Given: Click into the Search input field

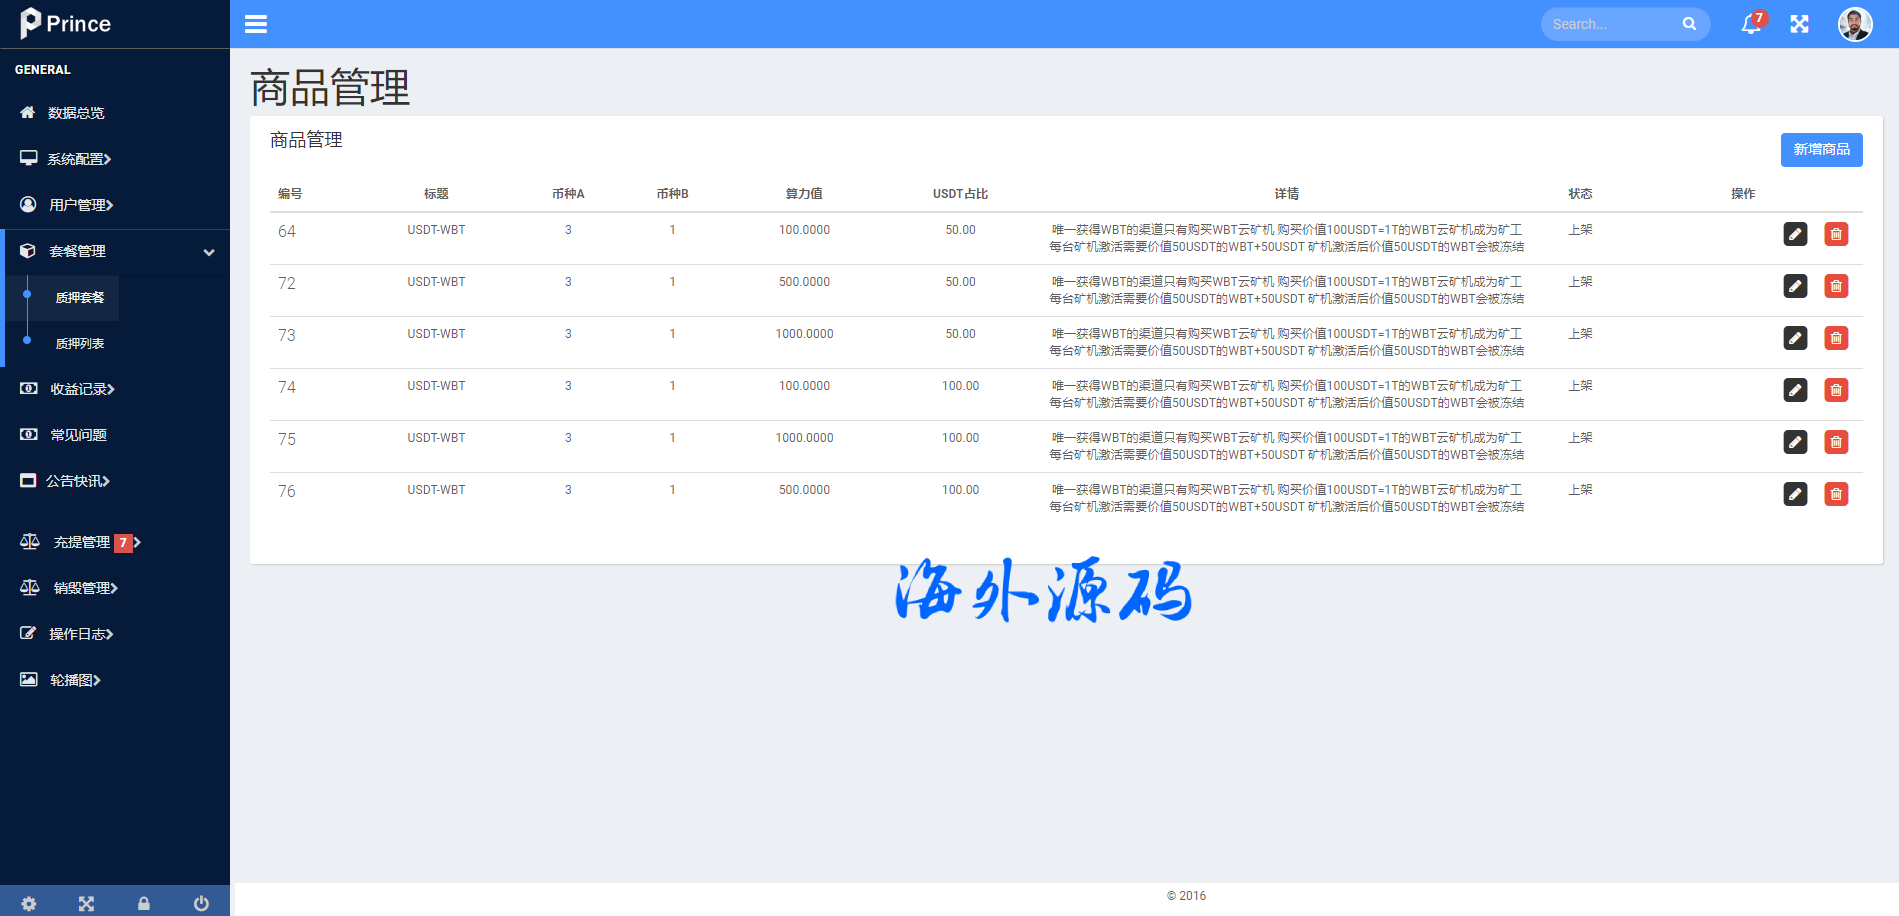Looking at the screenshot, I should coord(1610,24).
